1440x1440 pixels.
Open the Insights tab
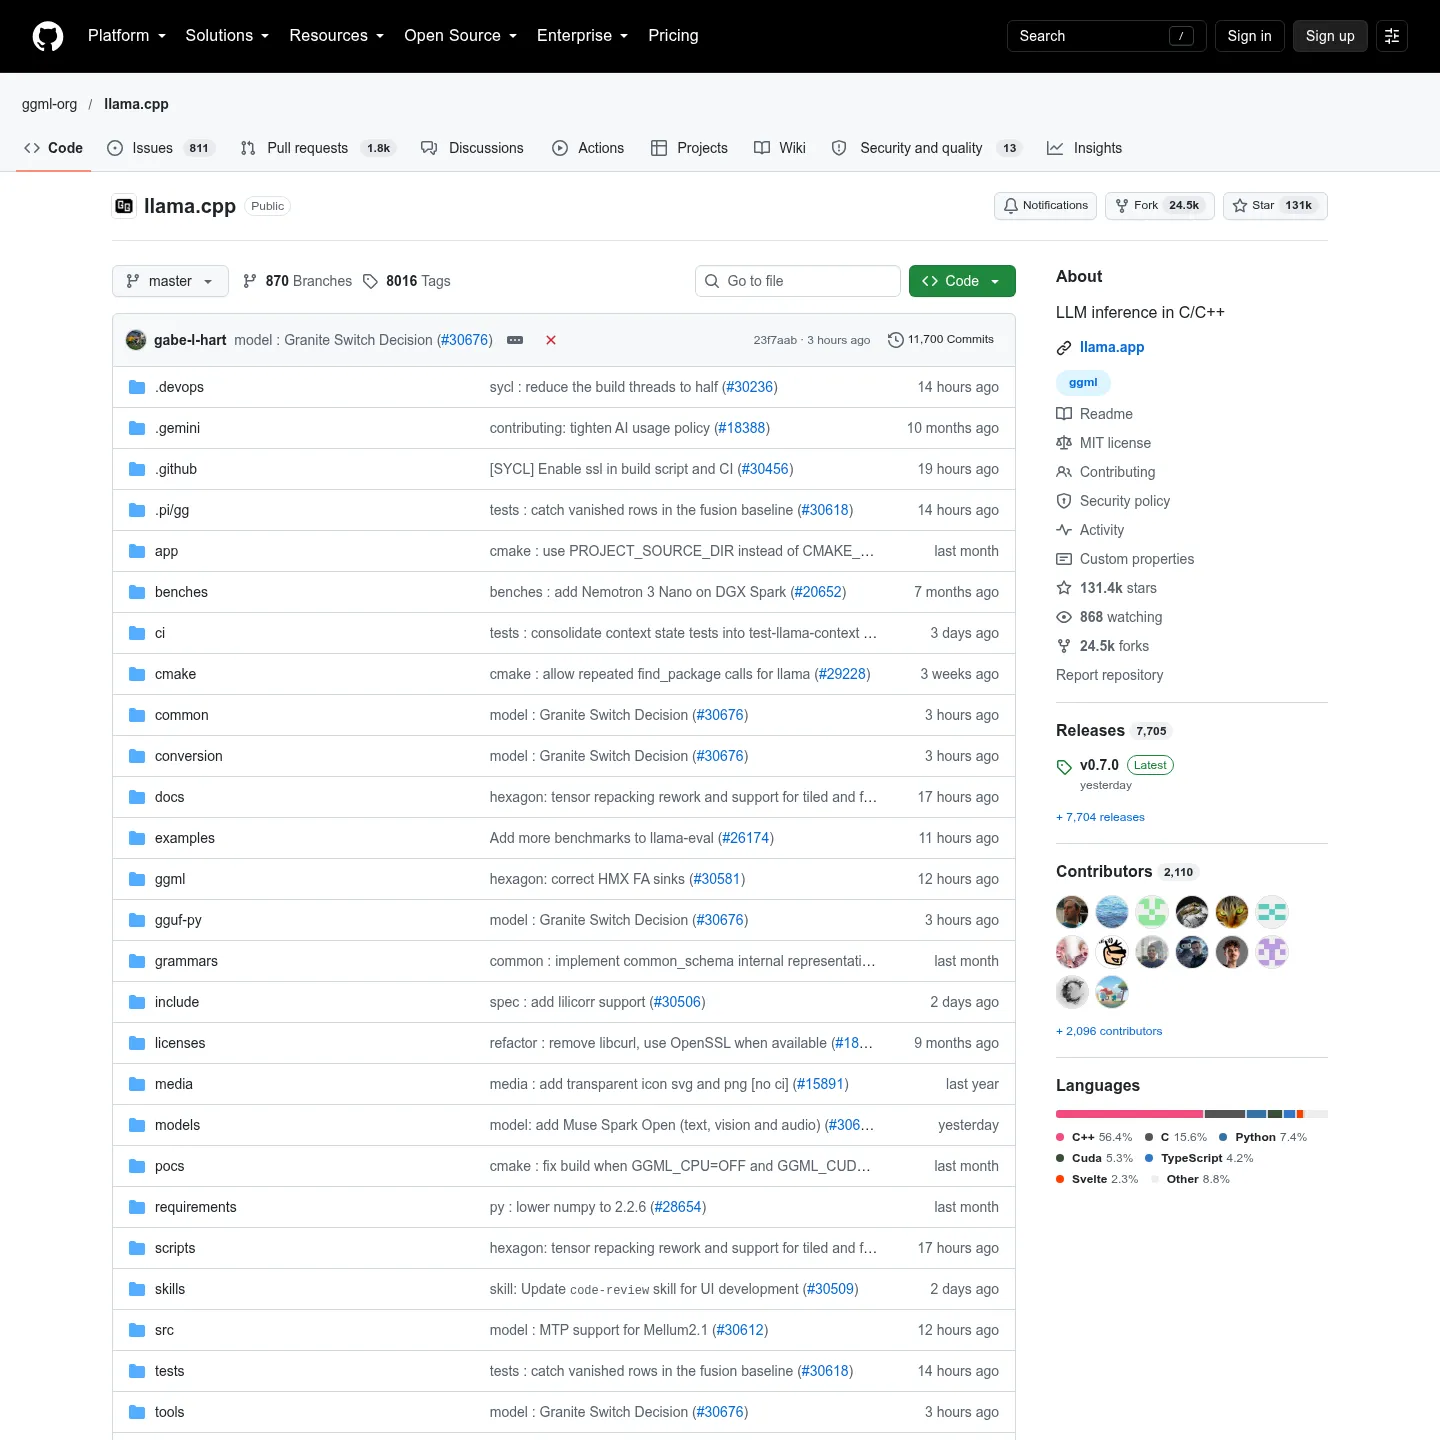[x=1085, y=148]
